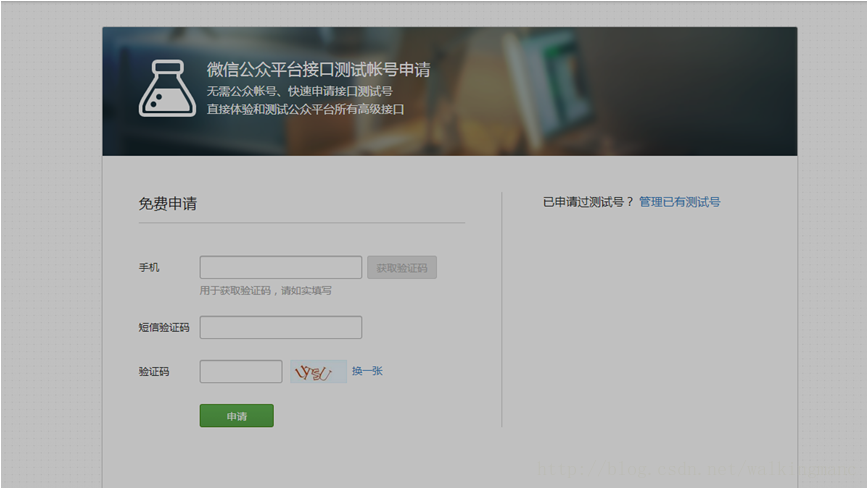Click the hint text 用于获取验证码，请如实填写
The height and width of the screenshot is (489, 868).
[x=266, y=290]
